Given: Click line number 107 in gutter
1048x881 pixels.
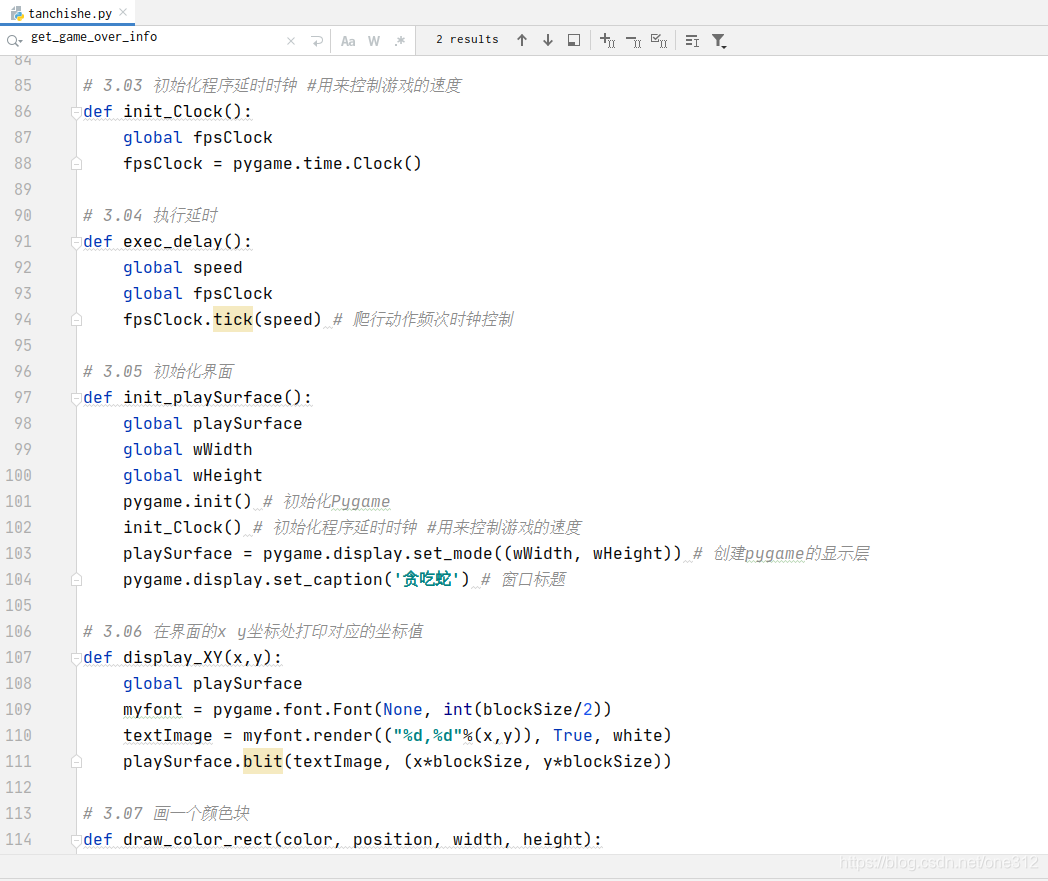Looking at the screenshot, I should pyautogui.click(x=19, y=658).
